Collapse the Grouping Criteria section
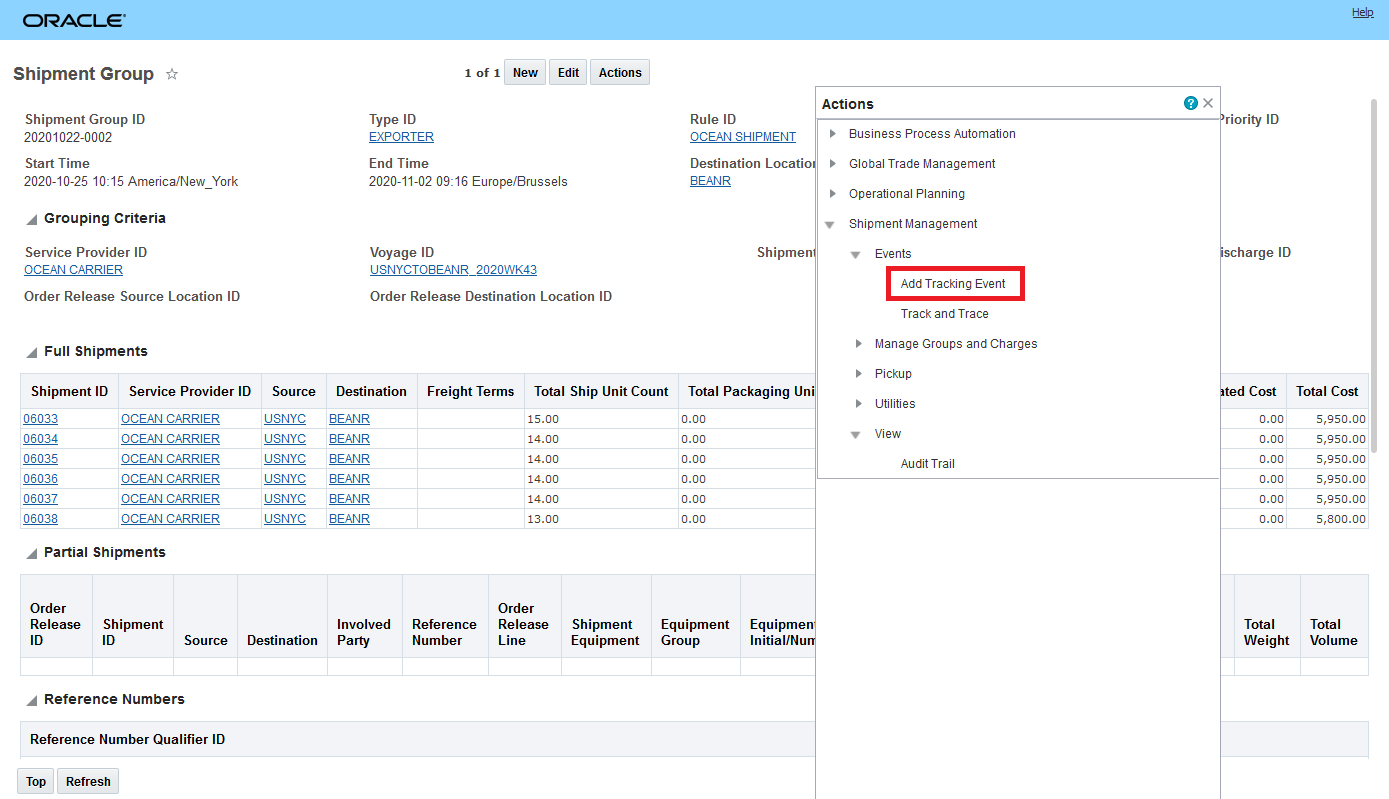 (32, 219)
